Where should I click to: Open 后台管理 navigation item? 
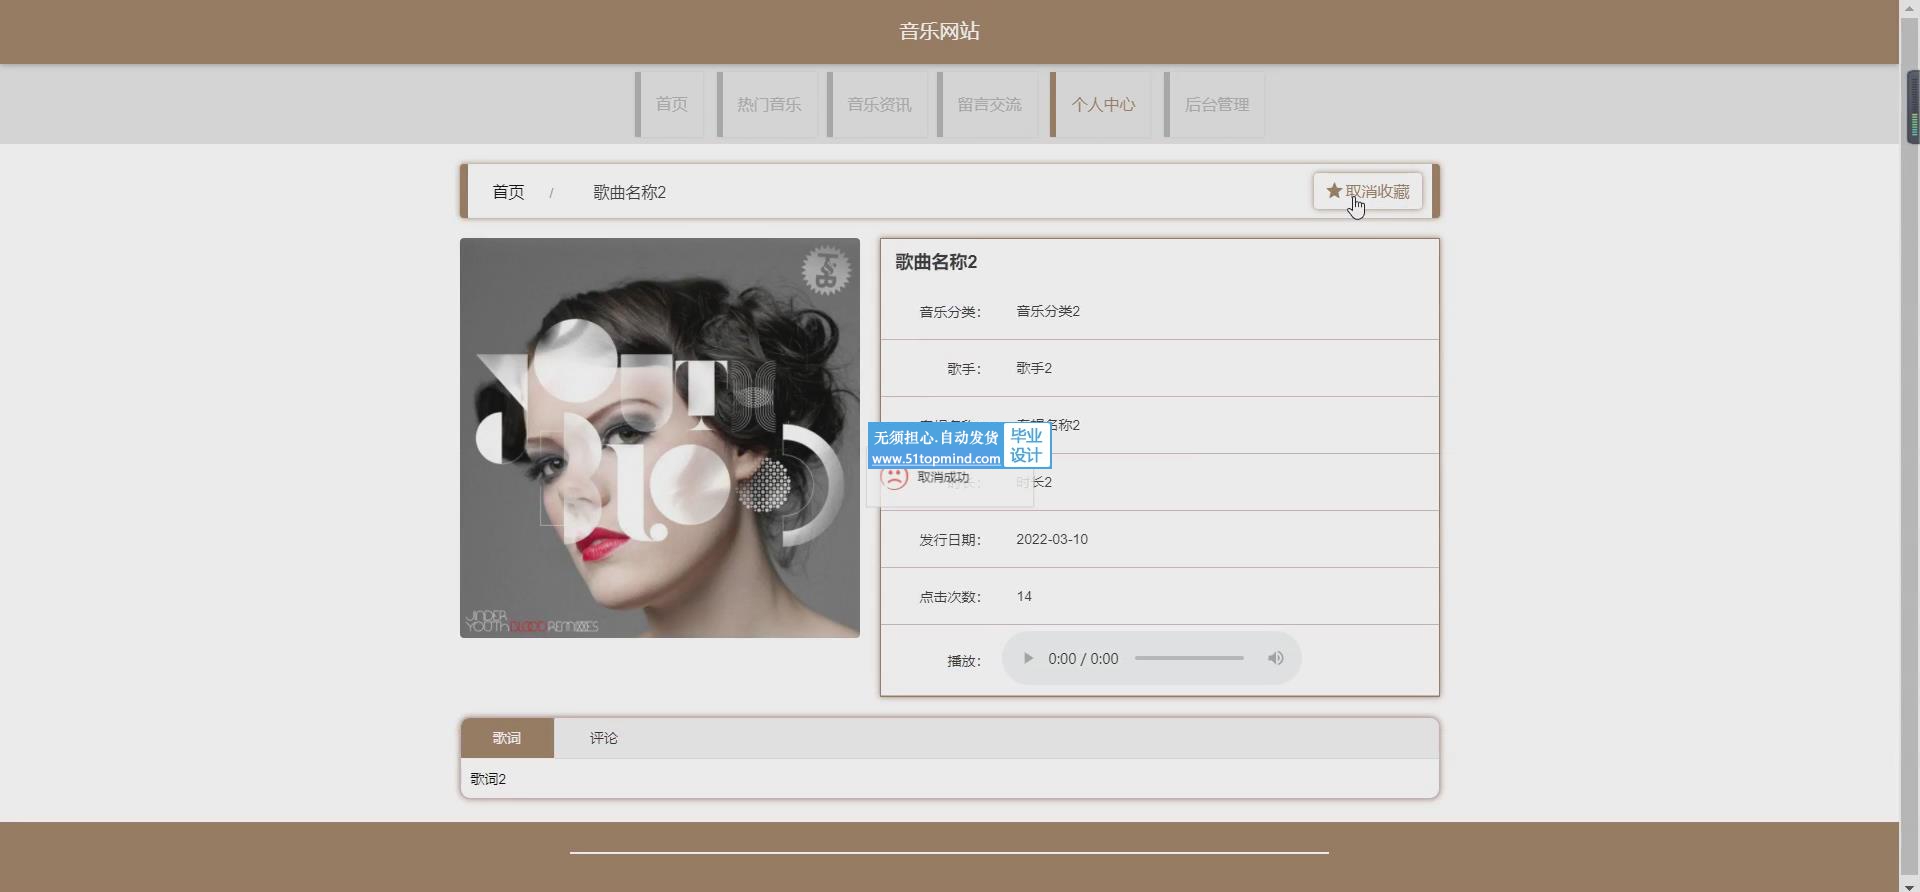click(x=1215, y=104)
